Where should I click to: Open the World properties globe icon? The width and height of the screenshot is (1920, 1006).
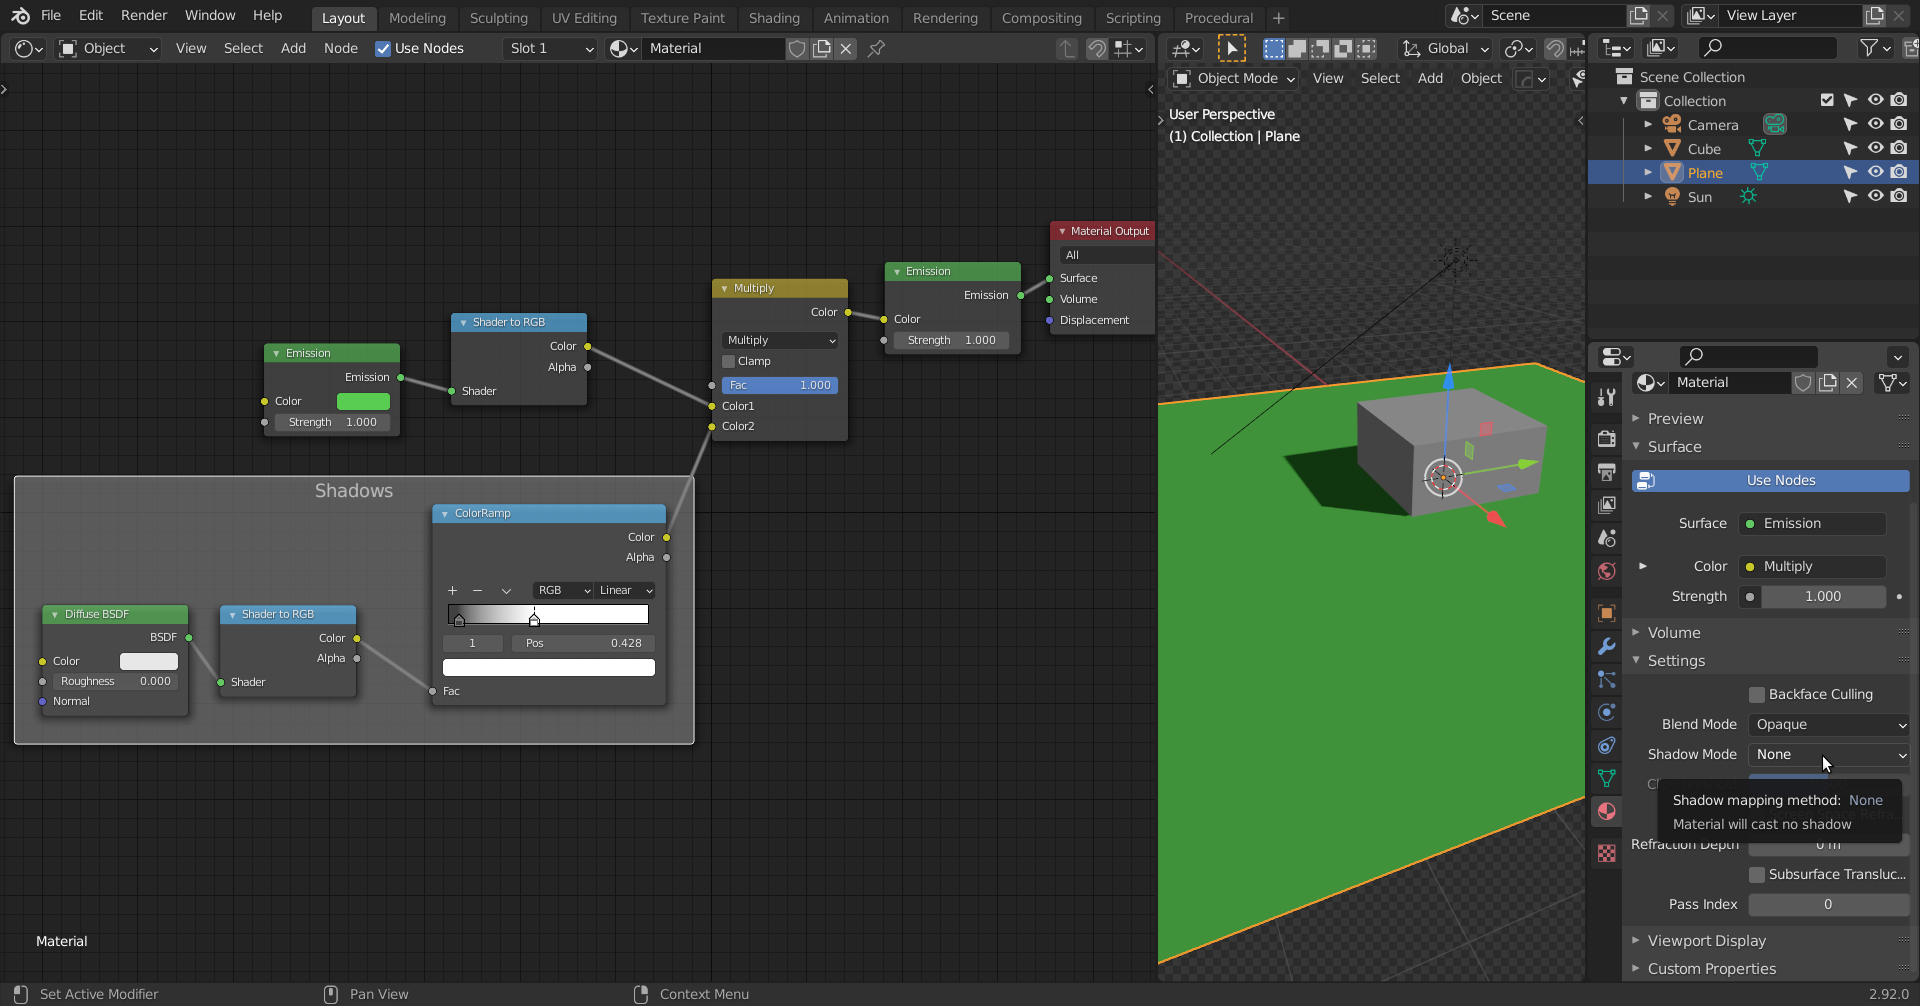(x=1606, y=571)
